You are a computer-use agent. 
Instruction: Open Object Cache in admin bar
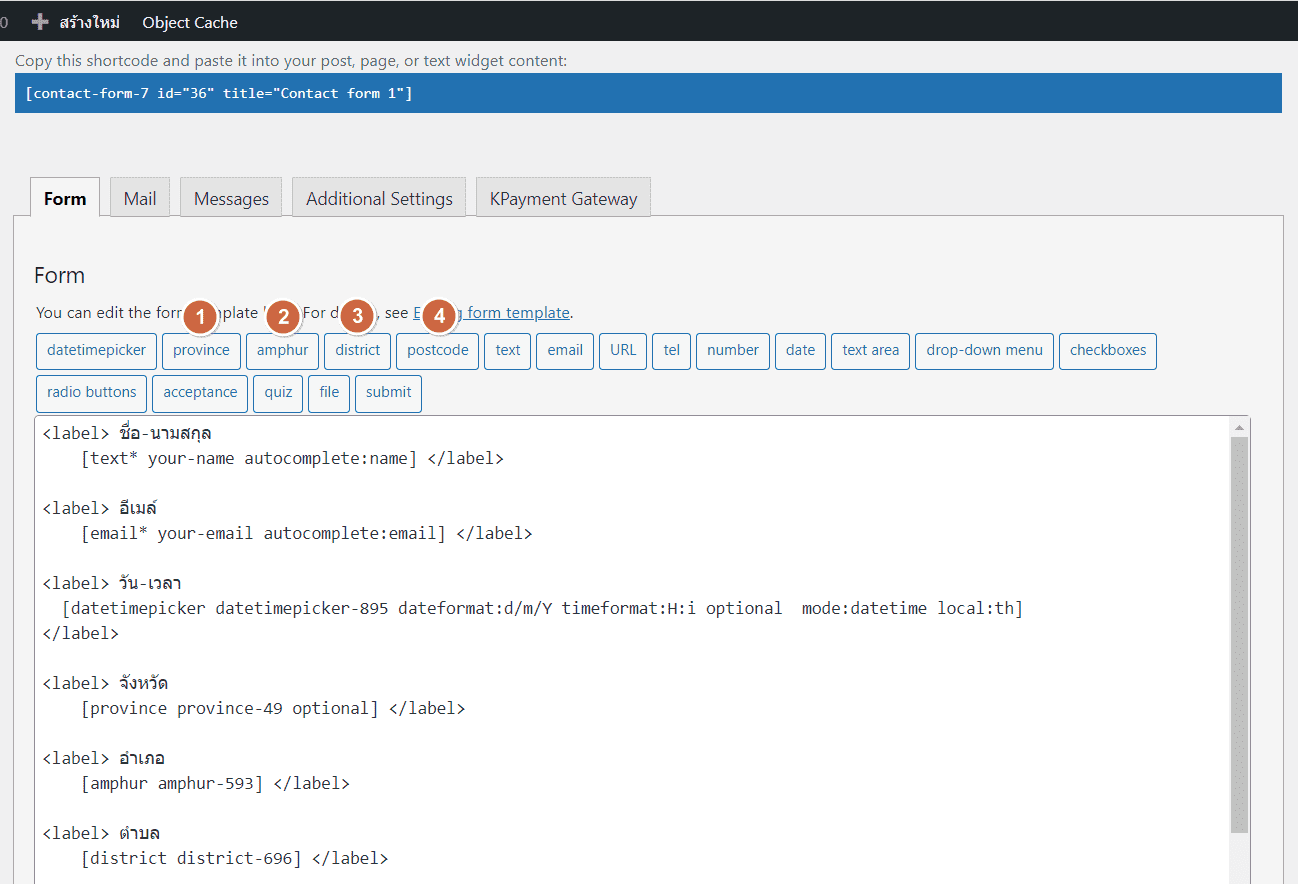coord(190,21)
